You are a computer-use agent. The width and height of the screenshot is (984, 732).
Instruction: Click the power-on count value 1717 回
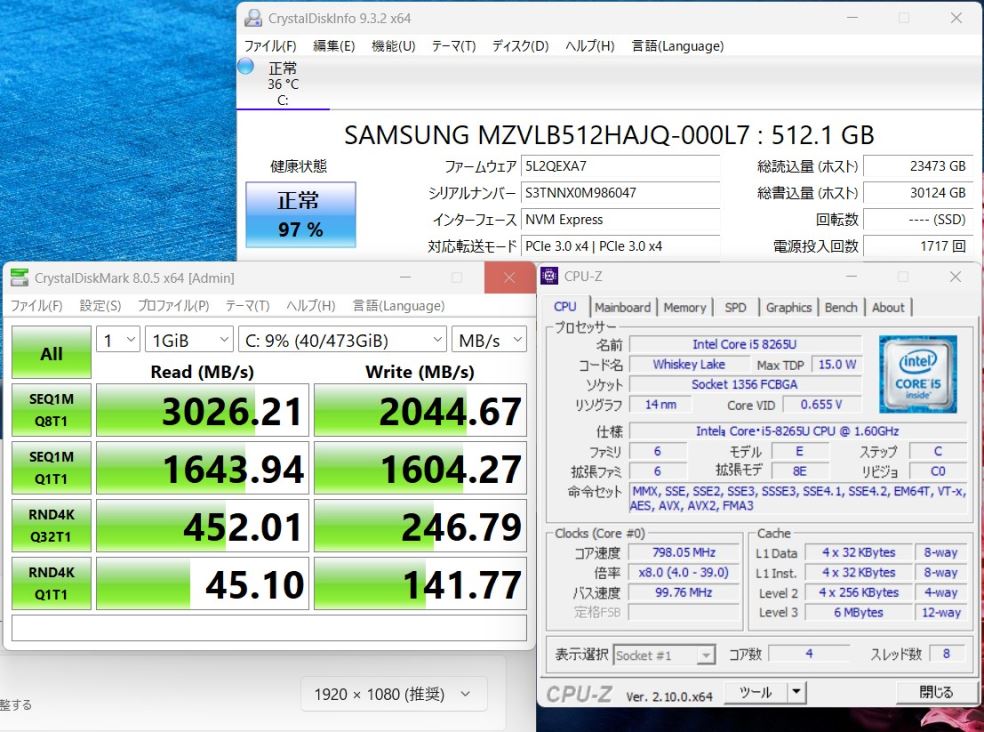918,246
